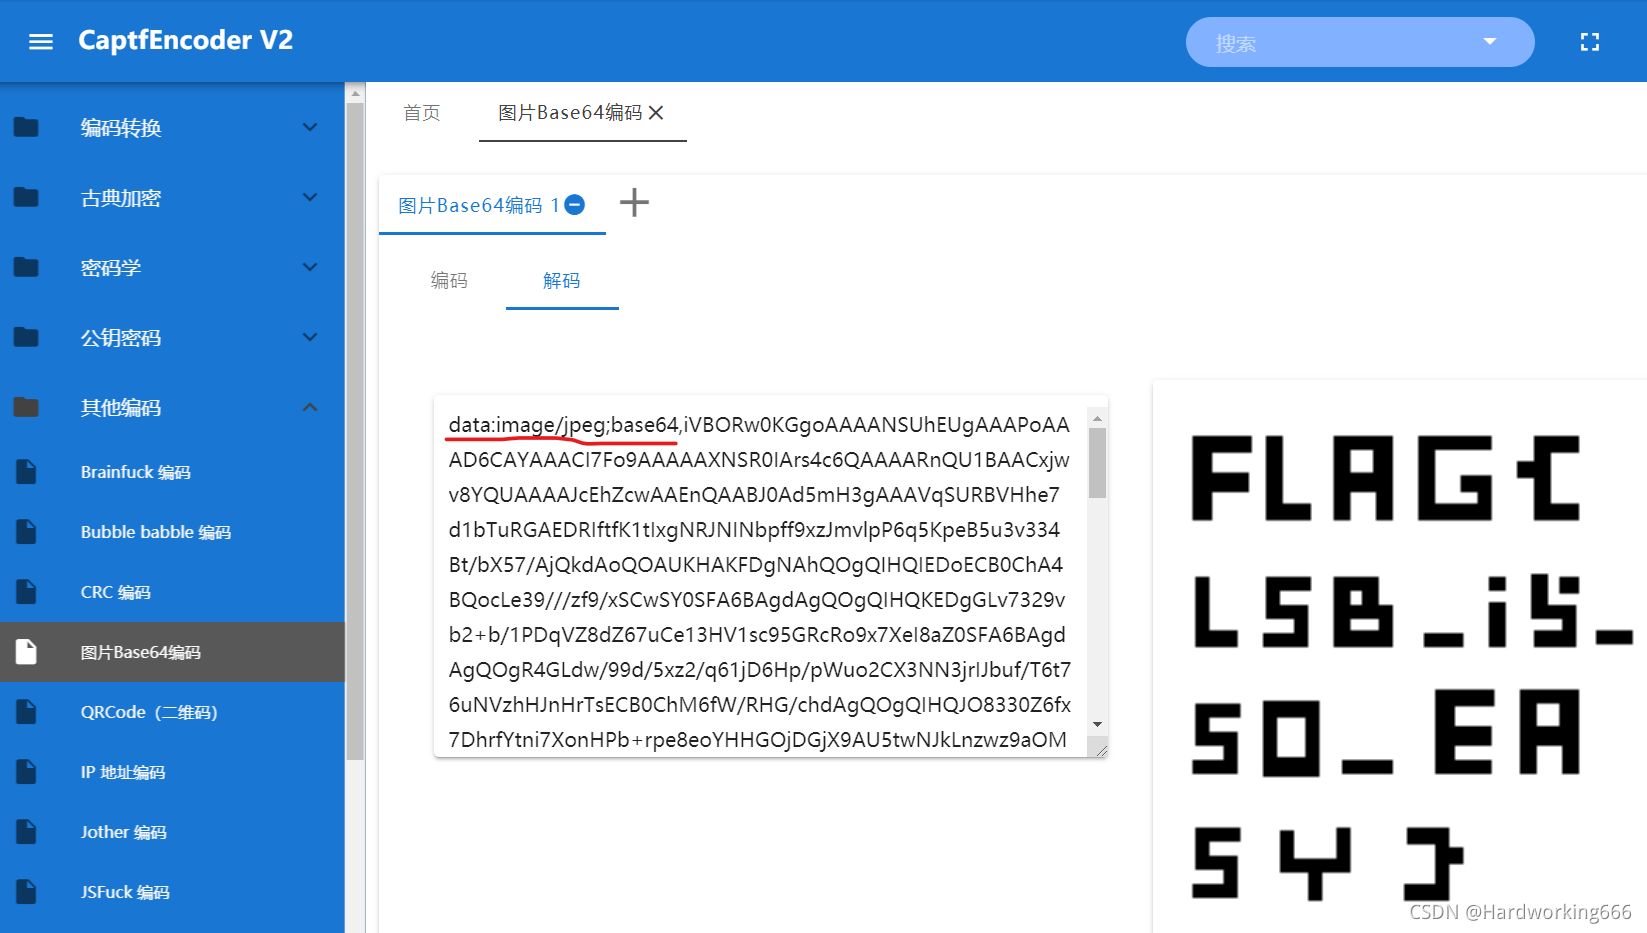Open the Jother 编码 tool
Image resolution: width=1647 pixels, height=933 pixels.
tap(123, 832)
